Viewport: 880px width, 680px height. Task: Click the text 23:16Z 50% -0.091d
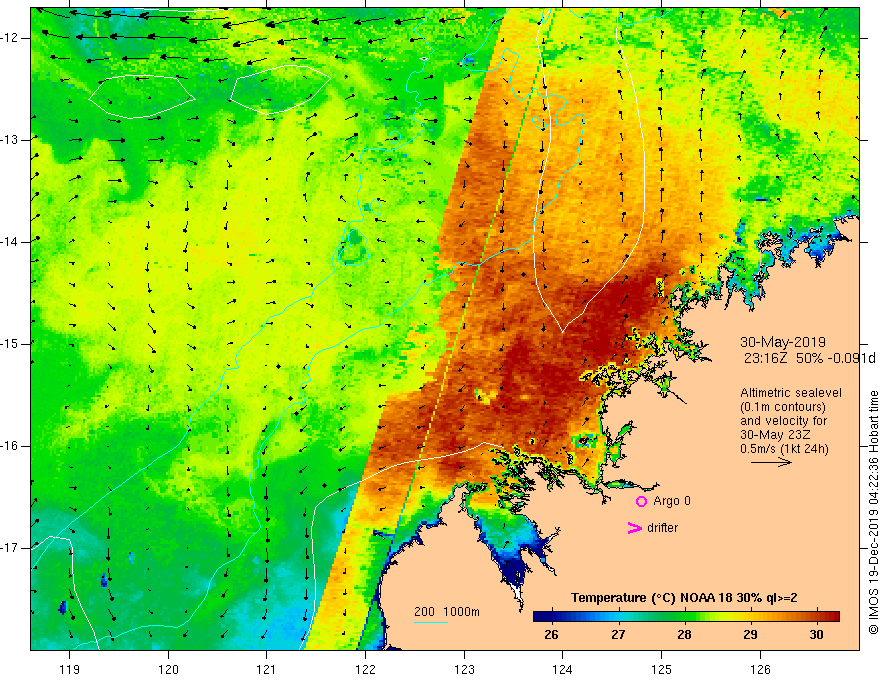(x=809, y=358)
